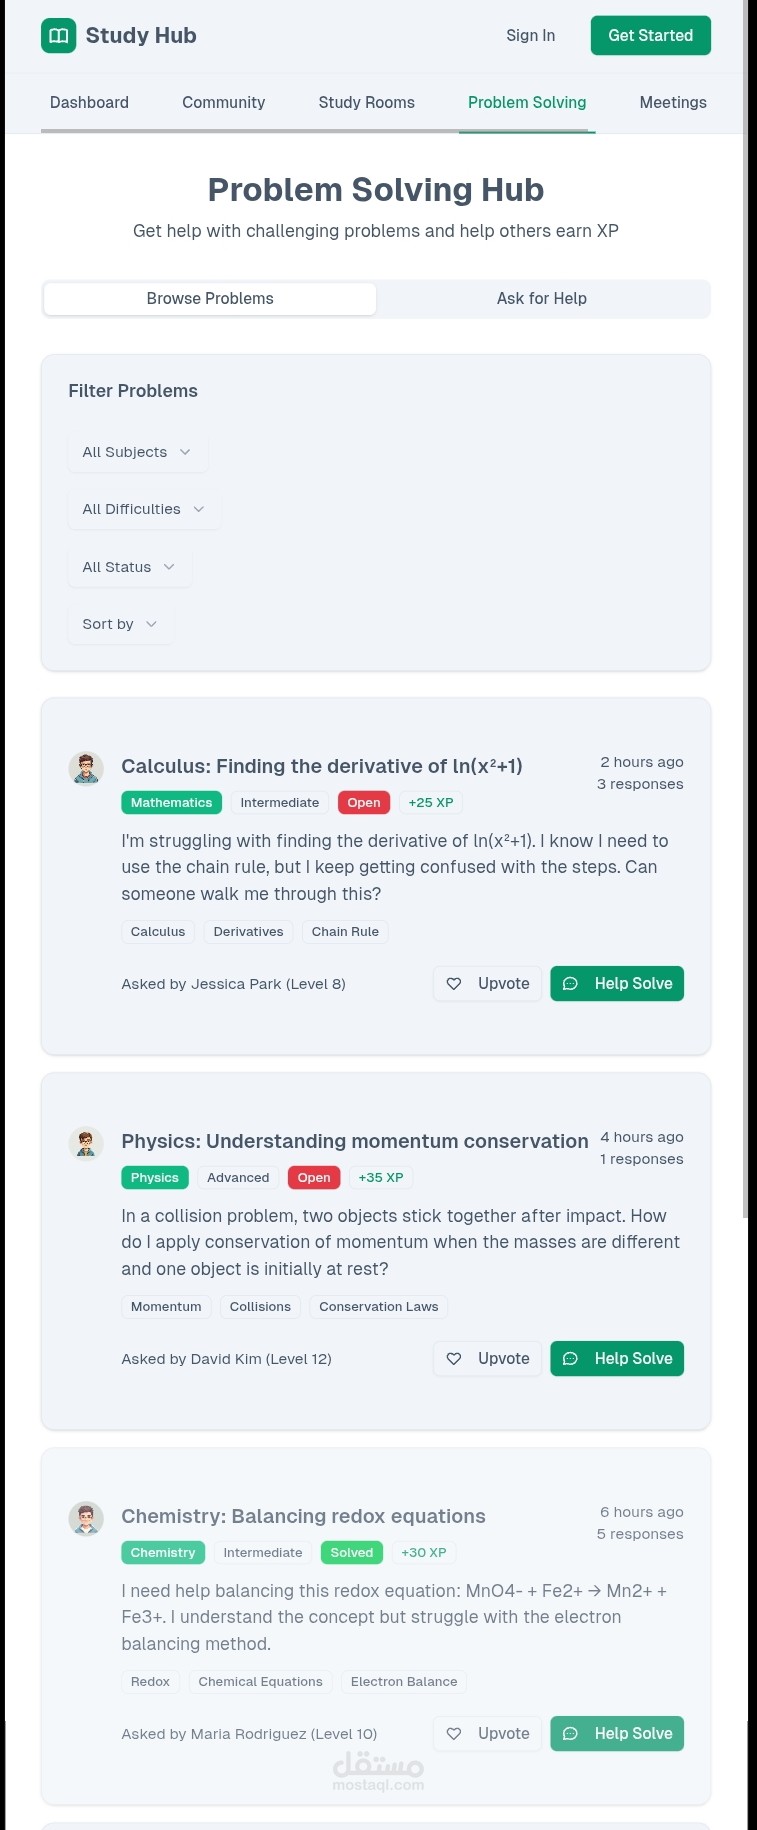Open the Community tab

[223, 103]
